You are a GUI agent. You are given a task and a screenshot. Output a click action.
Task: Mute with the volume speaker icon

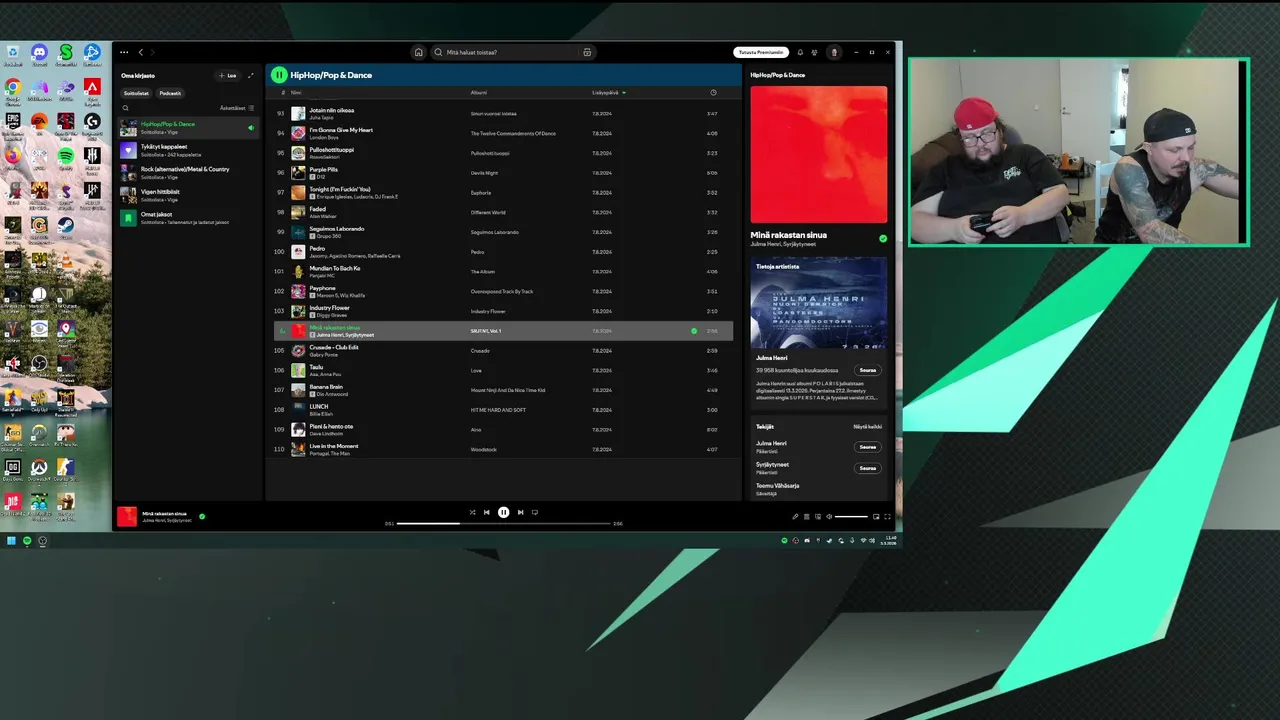click(x=829, y=516)
